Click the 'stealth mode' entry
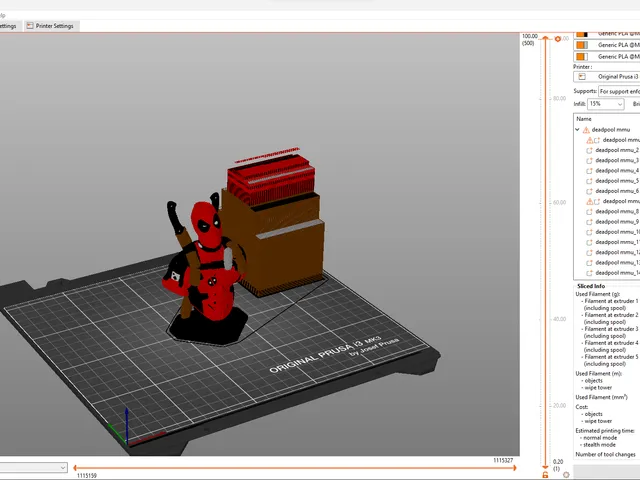640x480 pixels. click(599, 444)
